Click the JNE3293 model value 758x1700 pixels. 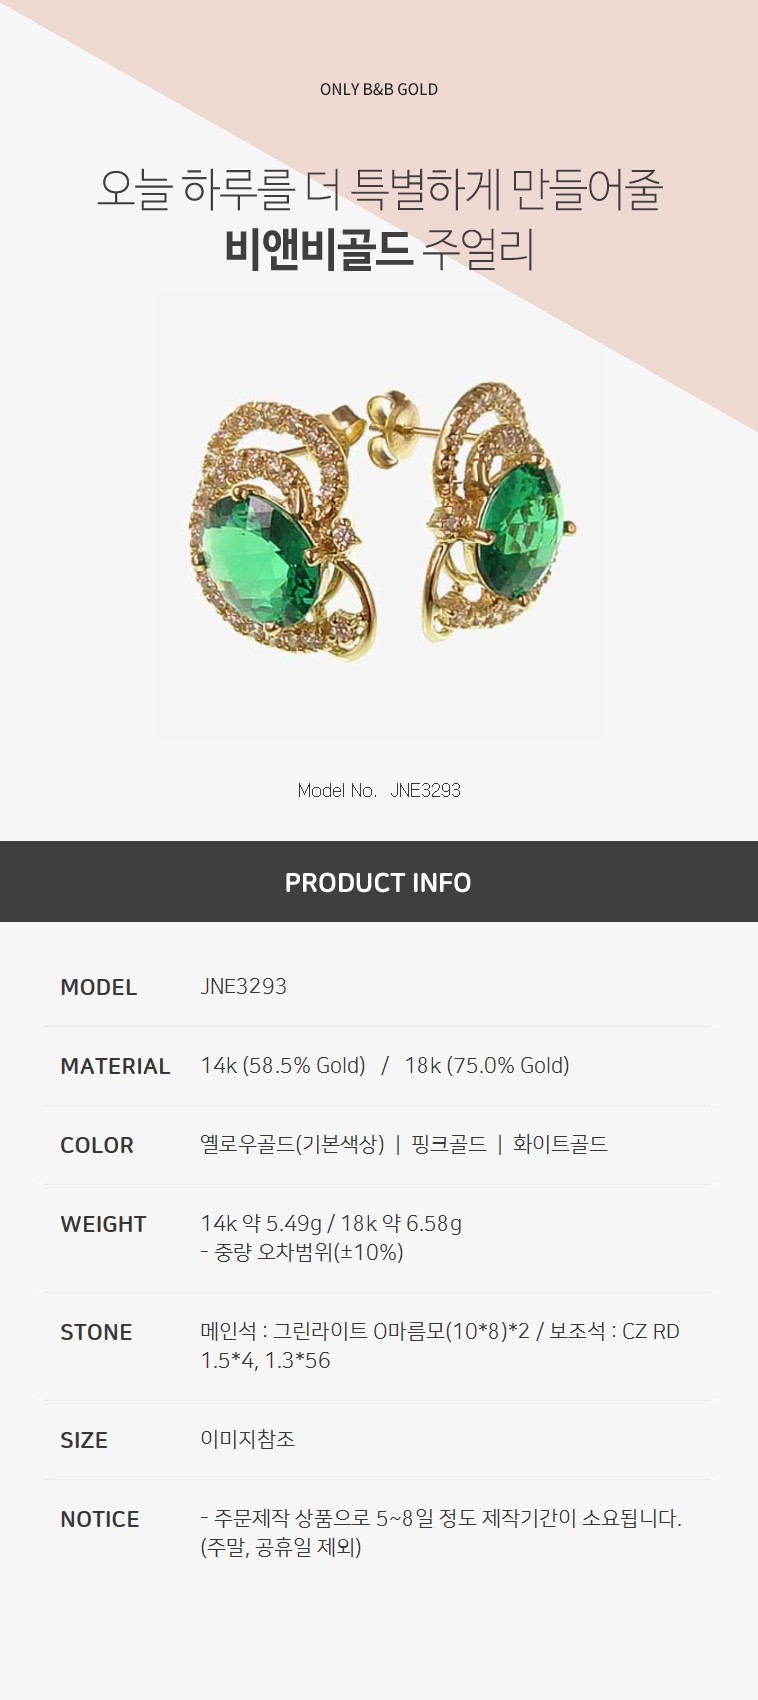point(243,986)
